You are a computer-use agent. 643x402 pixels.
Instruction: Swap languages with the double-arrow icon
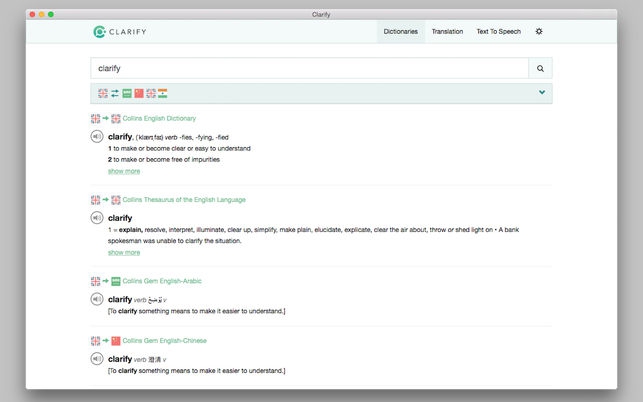tap(115, 93)
